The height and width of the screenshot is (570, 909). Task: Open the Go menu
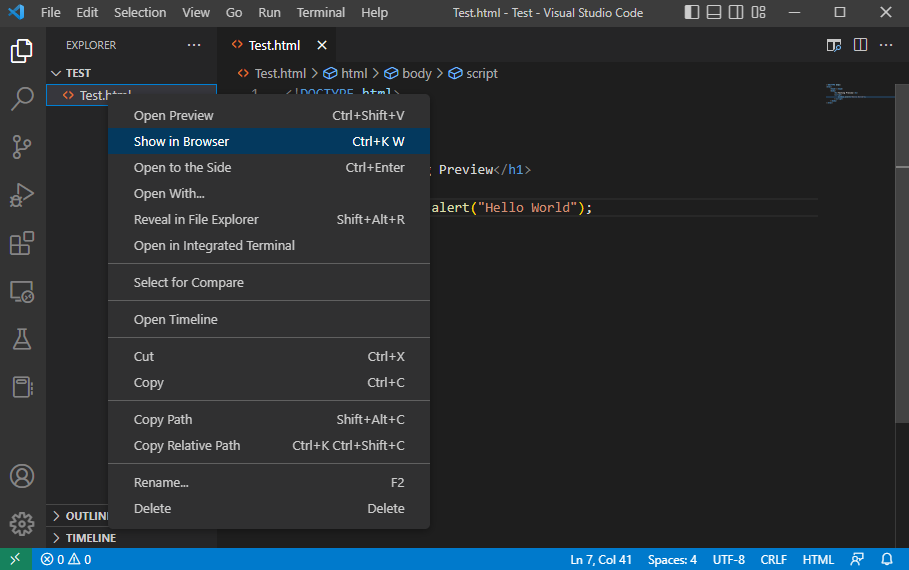[234, 12]
